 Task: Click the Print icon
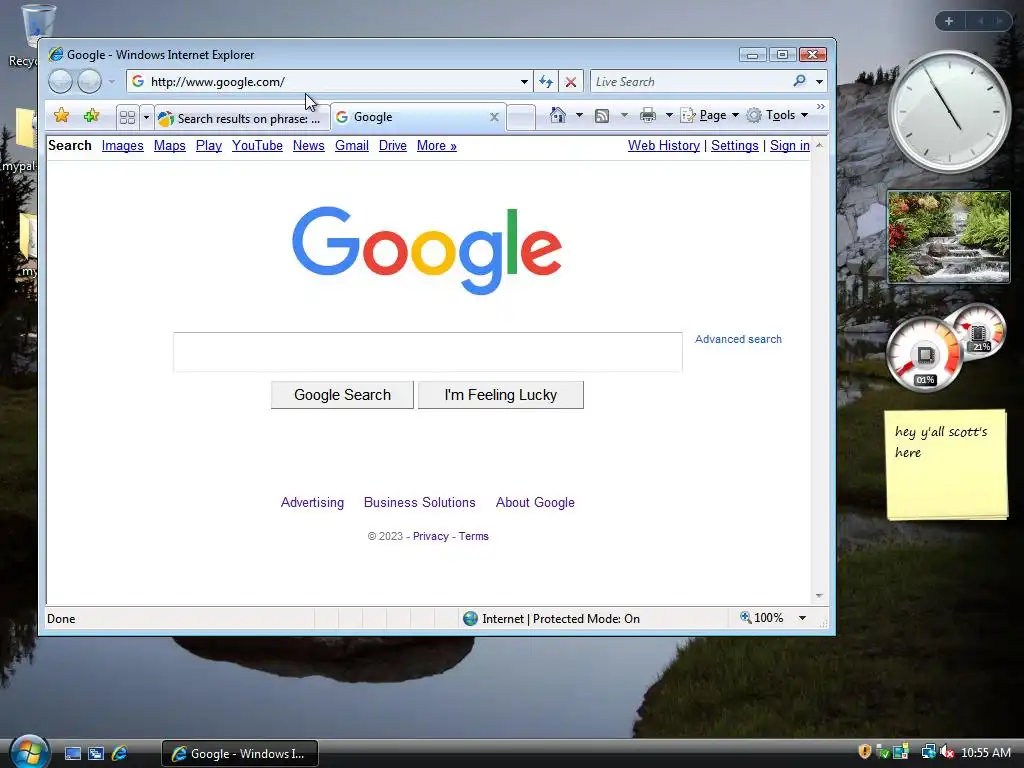(648, 116)
